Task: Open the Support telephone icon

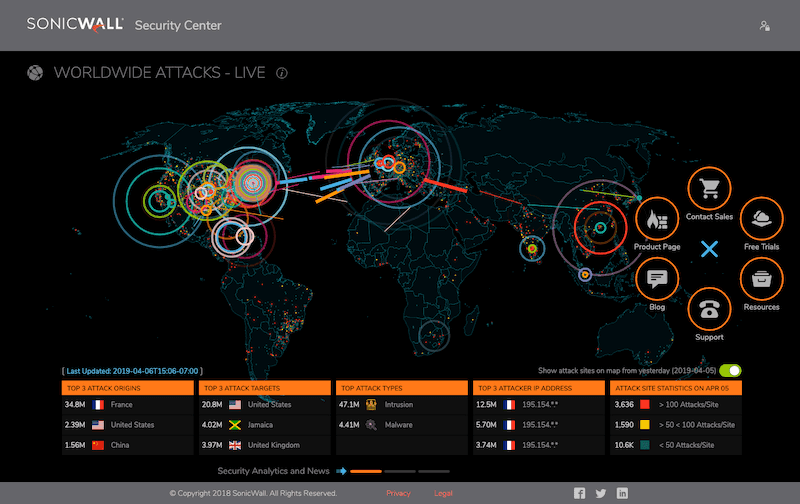Action: point(710,308)
